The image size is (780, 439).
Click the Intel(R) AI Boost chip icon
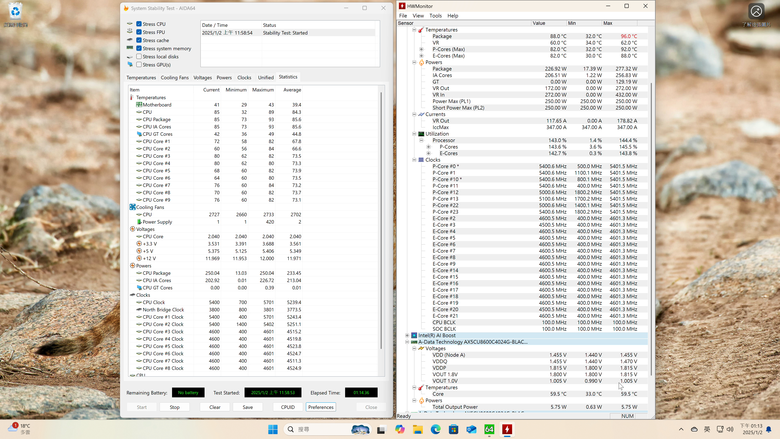[414, 336]
